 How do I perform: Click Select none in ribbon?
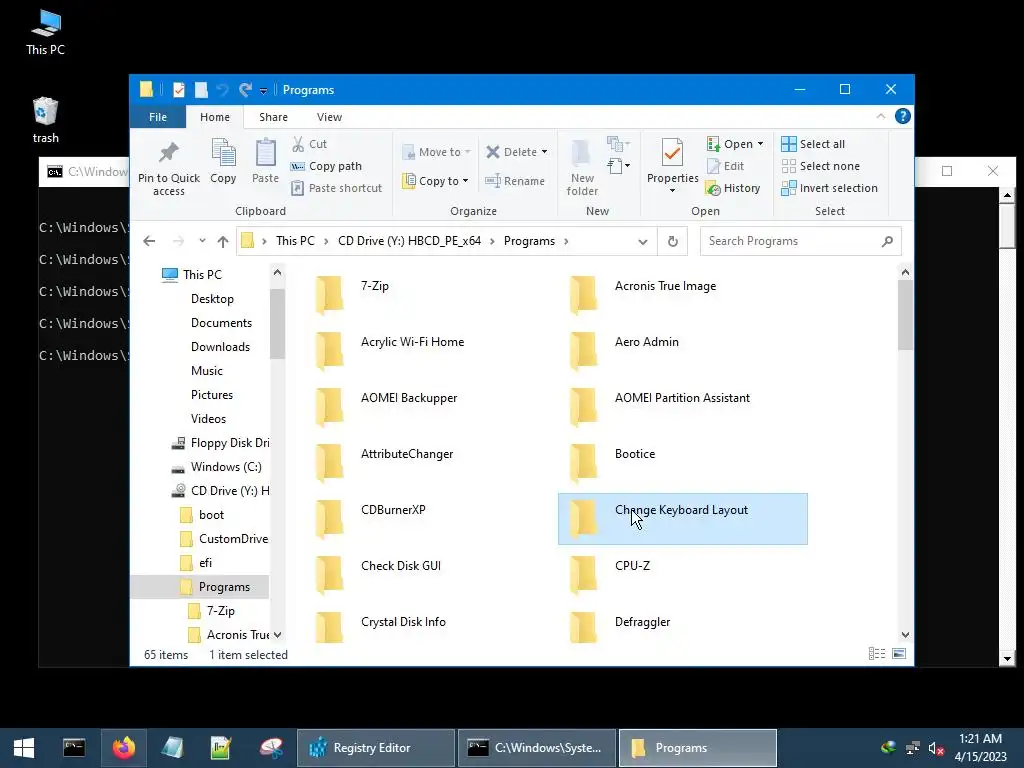click(x=820, y=166)
